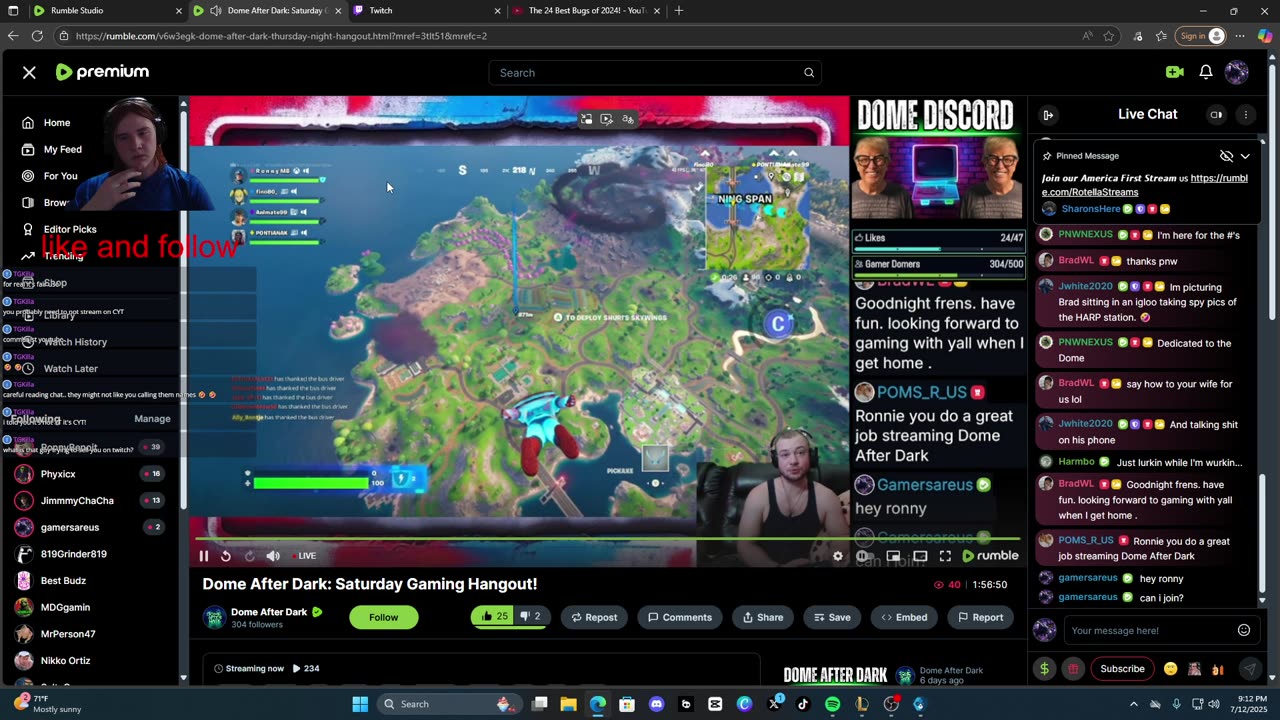Rewind the stream with the back icon
Image resolution: width=1280 pixels, height=720 pixels.
coord(226,556)
